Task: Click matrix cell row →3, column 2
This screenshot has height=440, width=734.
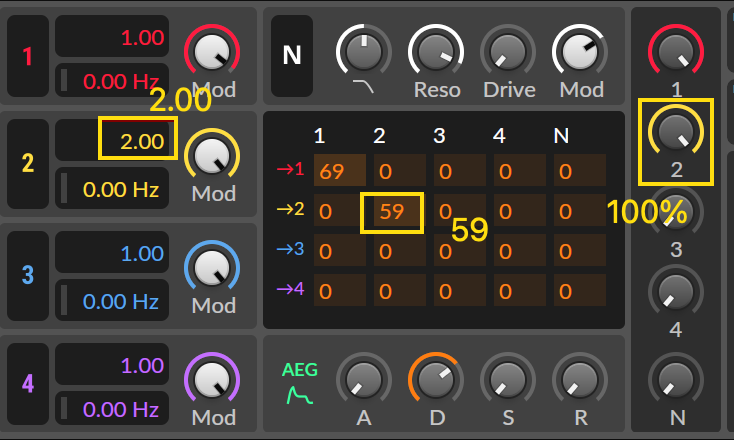Action: click(400, 250)
